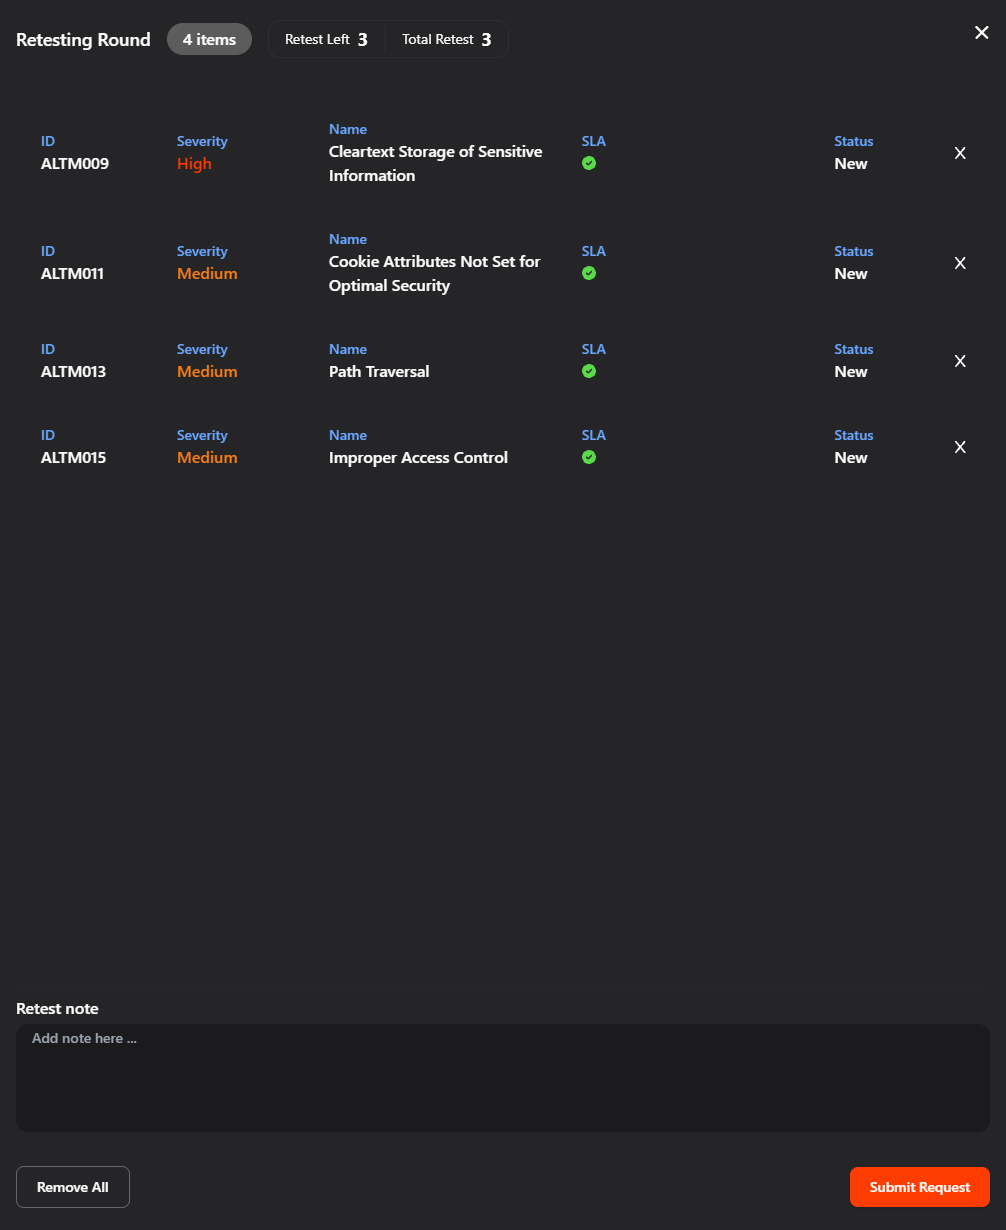1006x1230 pixels.
Task: Click SLA check icon for Path Traversal
Action: coord(589,371)
